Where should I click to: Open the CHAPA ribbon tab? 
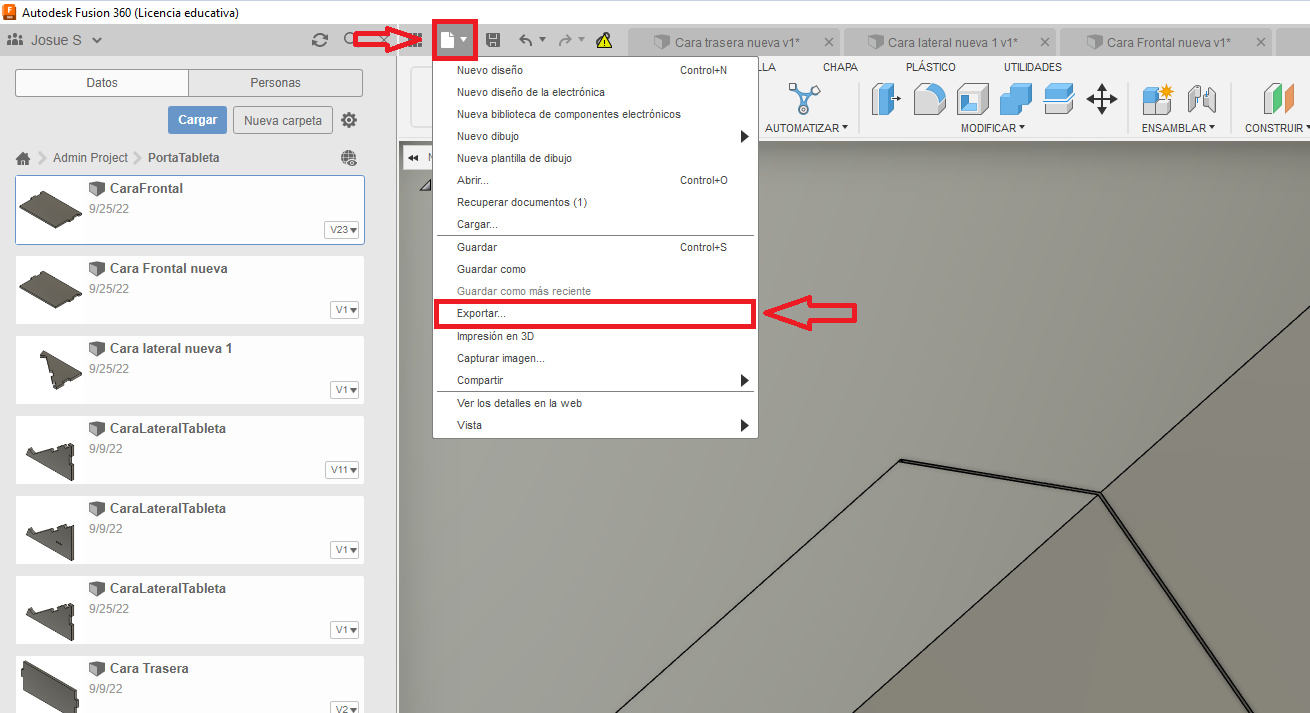click(840, 67)
